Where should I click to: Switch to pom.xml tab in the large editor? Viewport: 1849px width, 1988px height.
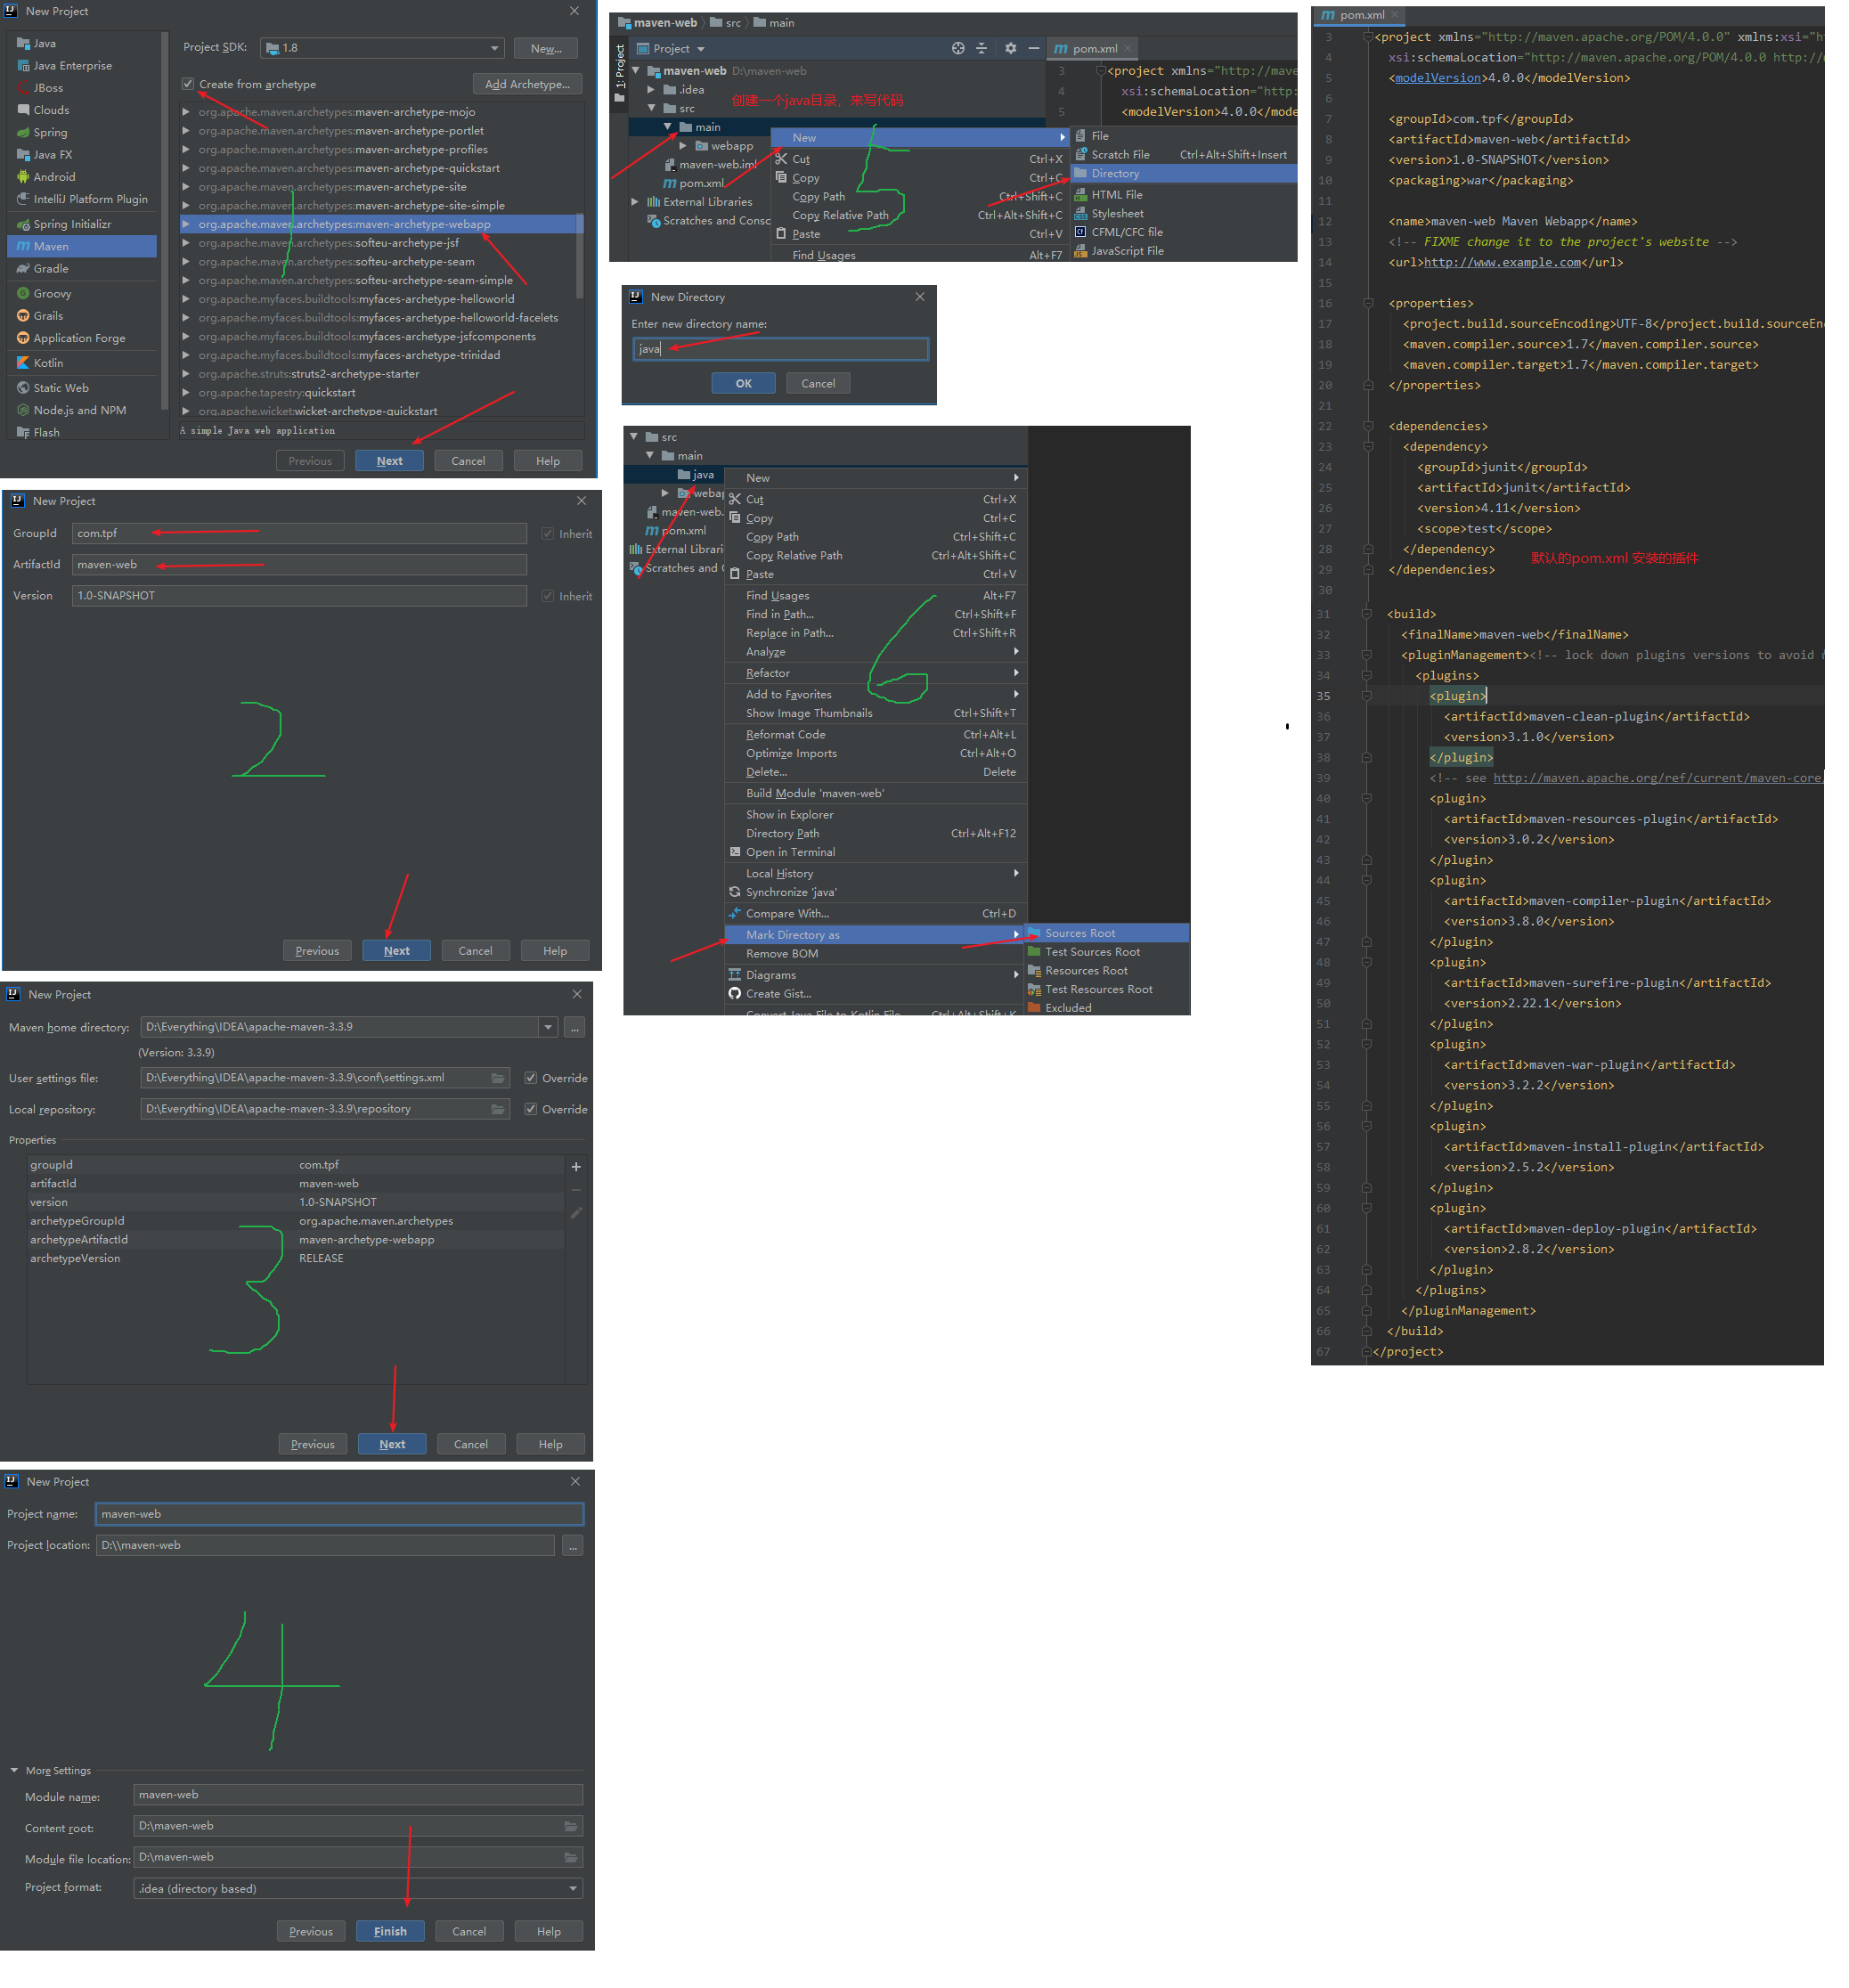[x=1362, y=15]
